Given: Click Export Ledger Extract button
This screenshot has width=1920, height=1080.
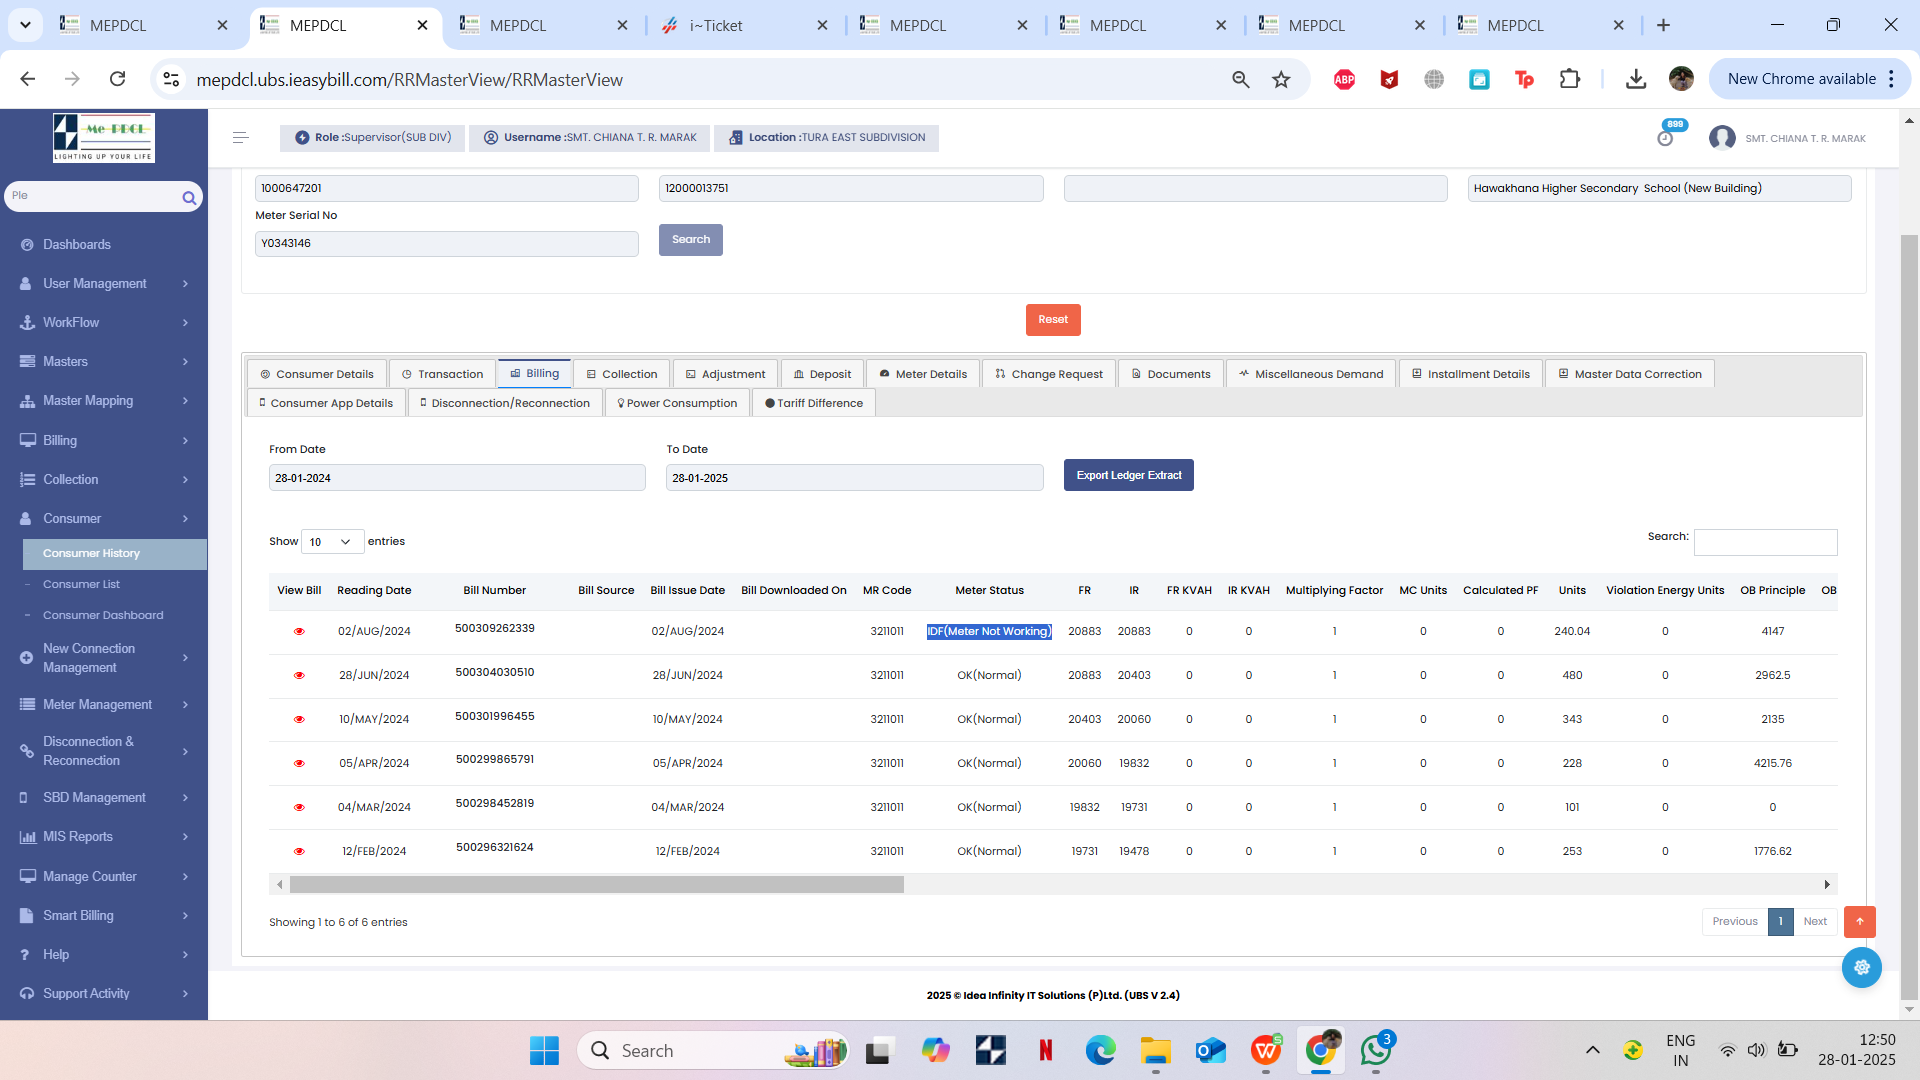Looking at the screenshot, I should (1129, 476).
